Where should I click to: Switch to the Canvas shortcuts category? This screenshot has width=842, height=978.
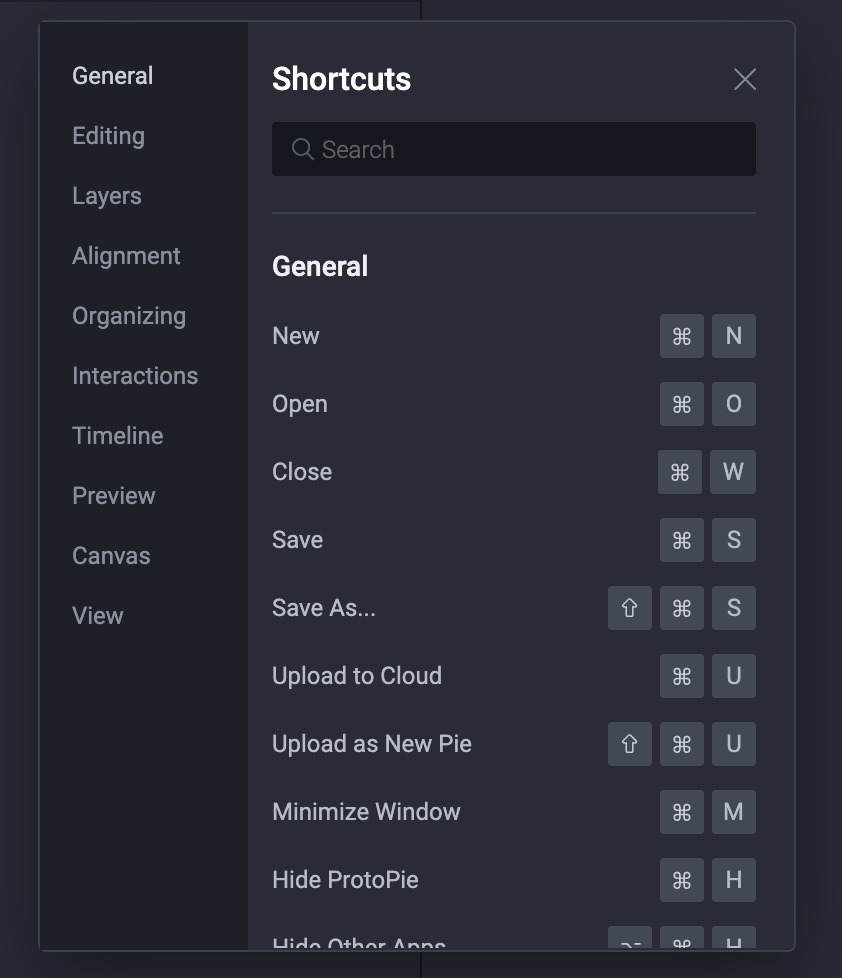(x=111, y=556)
